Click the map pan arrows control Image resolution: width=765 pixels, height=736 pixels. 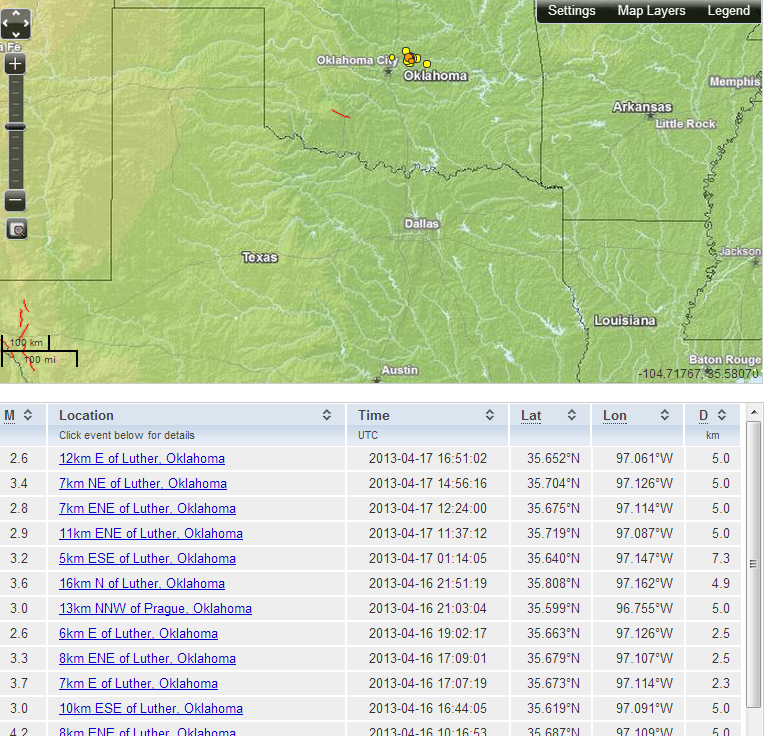click(x=16, y=23)
